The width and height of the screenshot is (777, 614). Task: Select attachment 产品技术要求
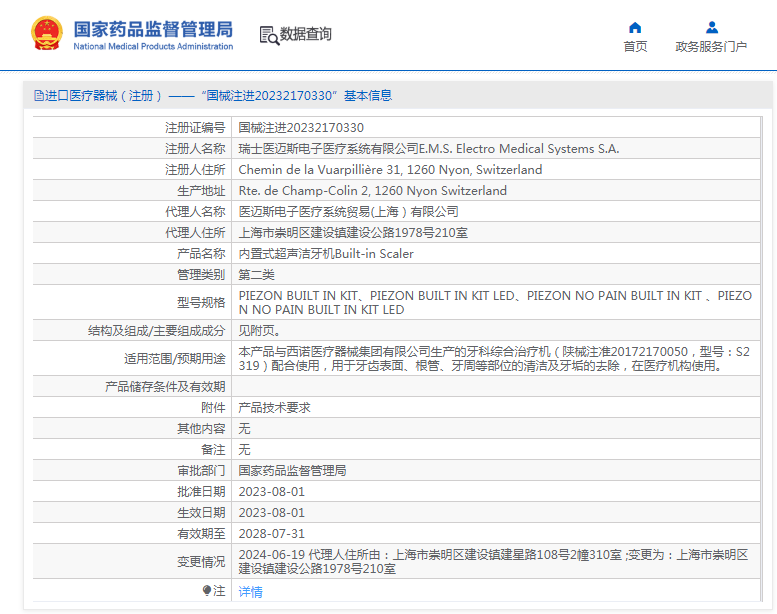coord(275,408)
